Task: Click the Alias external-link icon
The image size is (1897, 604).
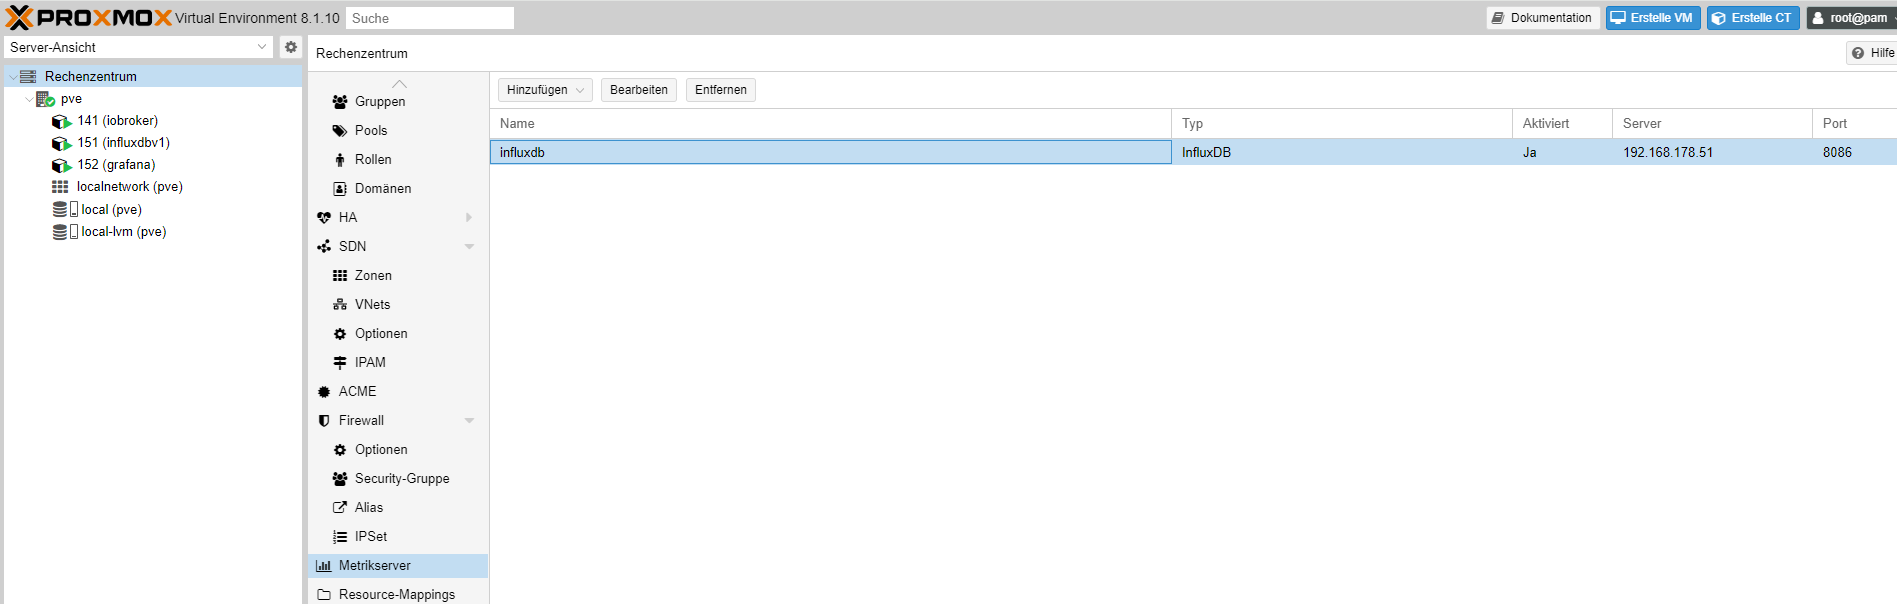Action: [x=340, y=508]
